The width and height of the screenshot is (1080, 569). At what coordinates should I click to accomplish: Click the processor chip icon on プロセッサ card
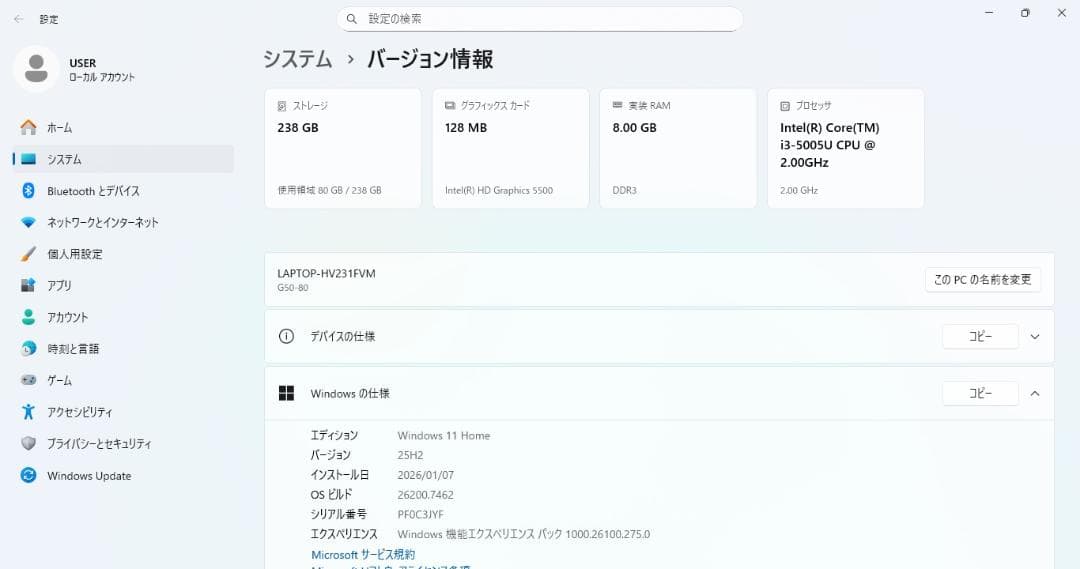[785, 106]
